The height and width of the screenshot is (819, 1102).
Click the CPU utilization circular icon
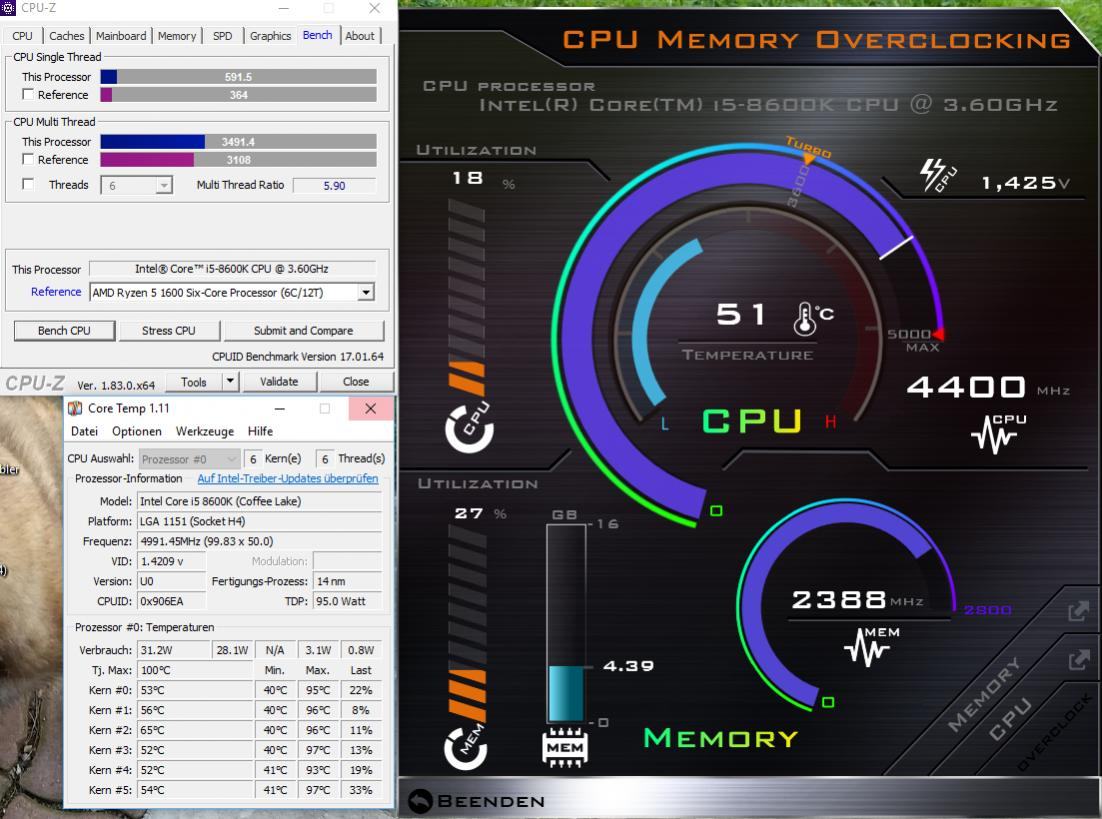point(469,426)
